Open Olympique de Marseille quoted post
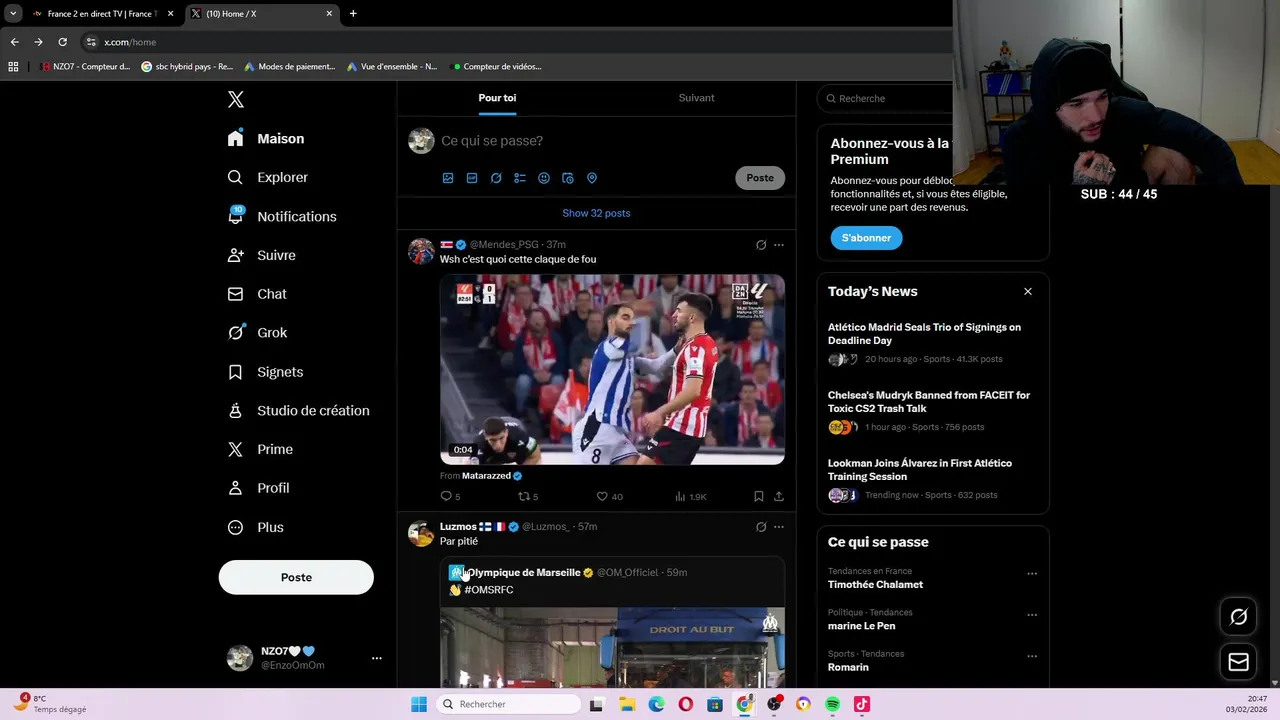 (612, 622)
